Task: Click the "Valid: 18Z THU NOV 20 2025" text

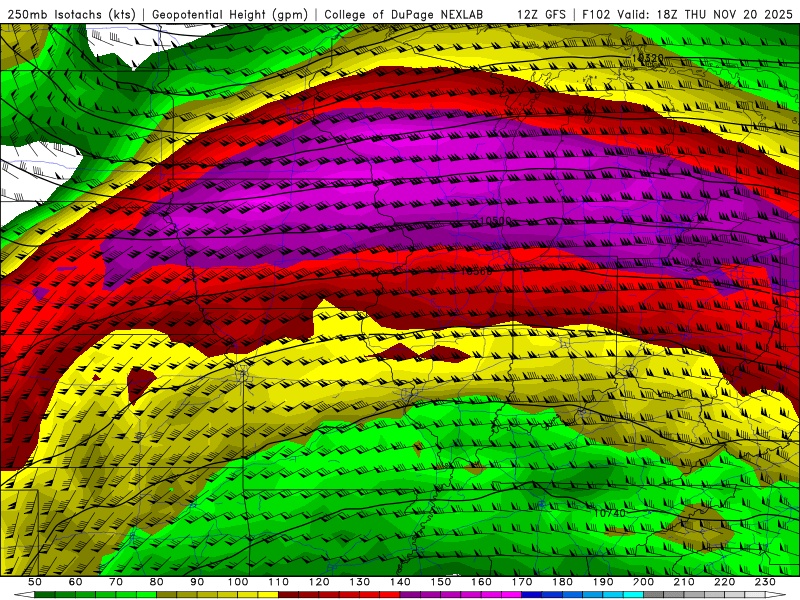Action: (705, 14)
